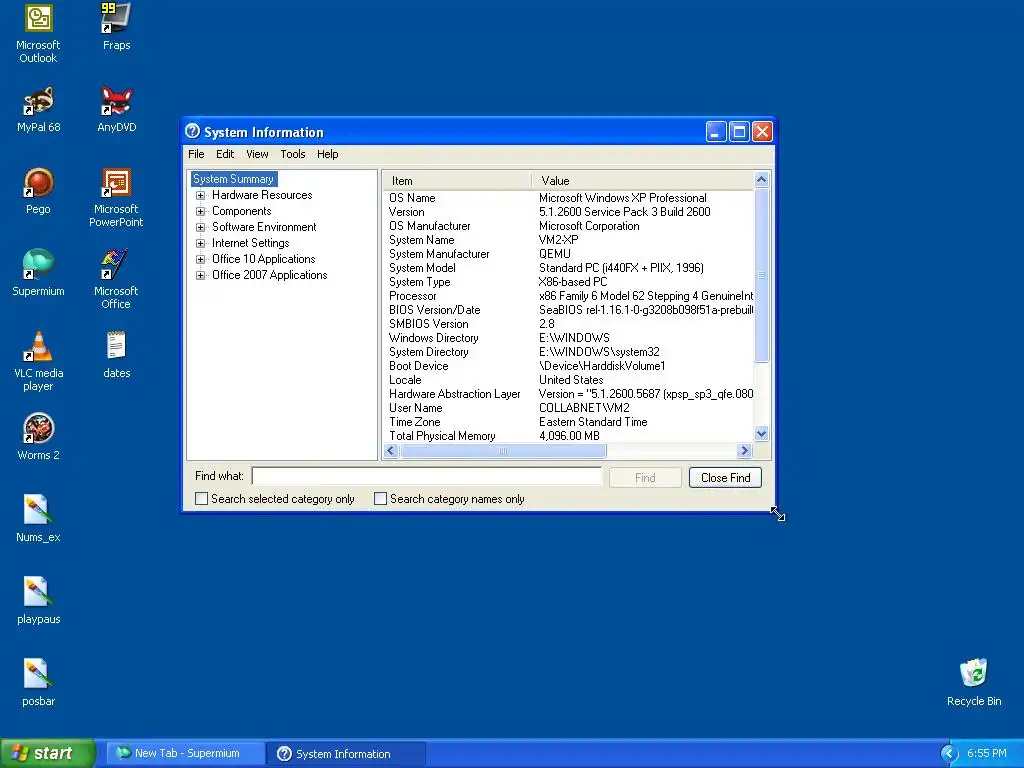1024x768 pixels.
Task: Click the playpaus file icon
Action: point(38,600)
